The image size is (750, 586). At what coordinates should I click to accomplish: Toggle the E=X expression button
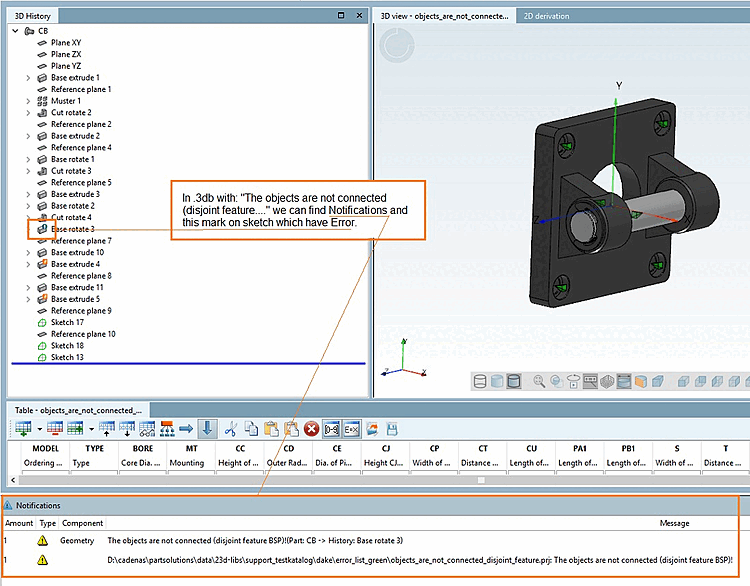tap(351, 428)
